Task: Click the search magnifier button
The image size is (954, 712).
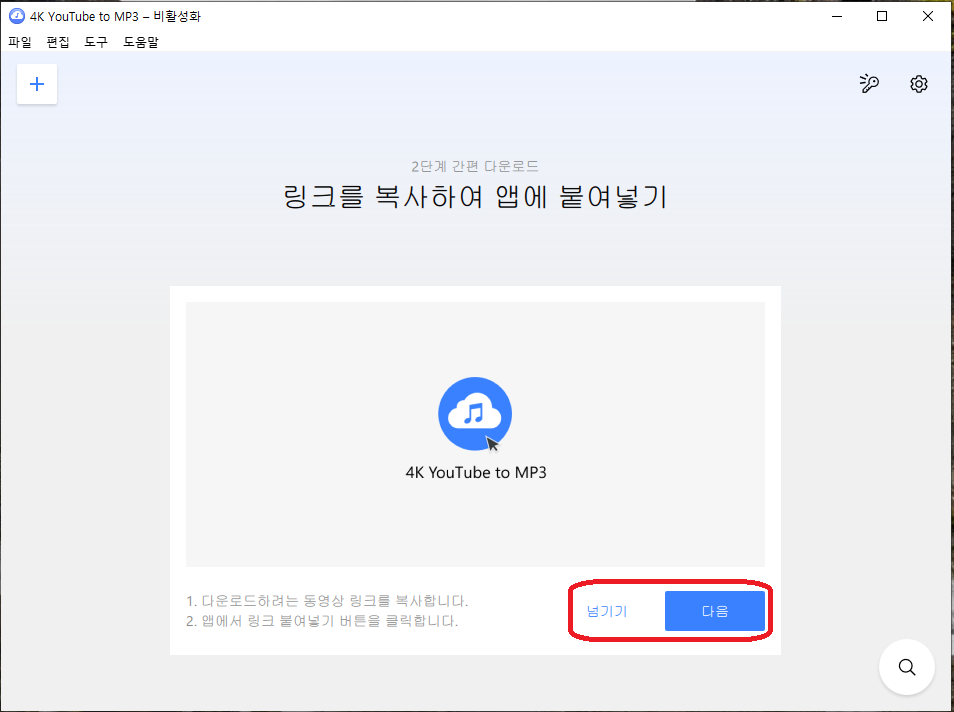Action: click(907, 667)
